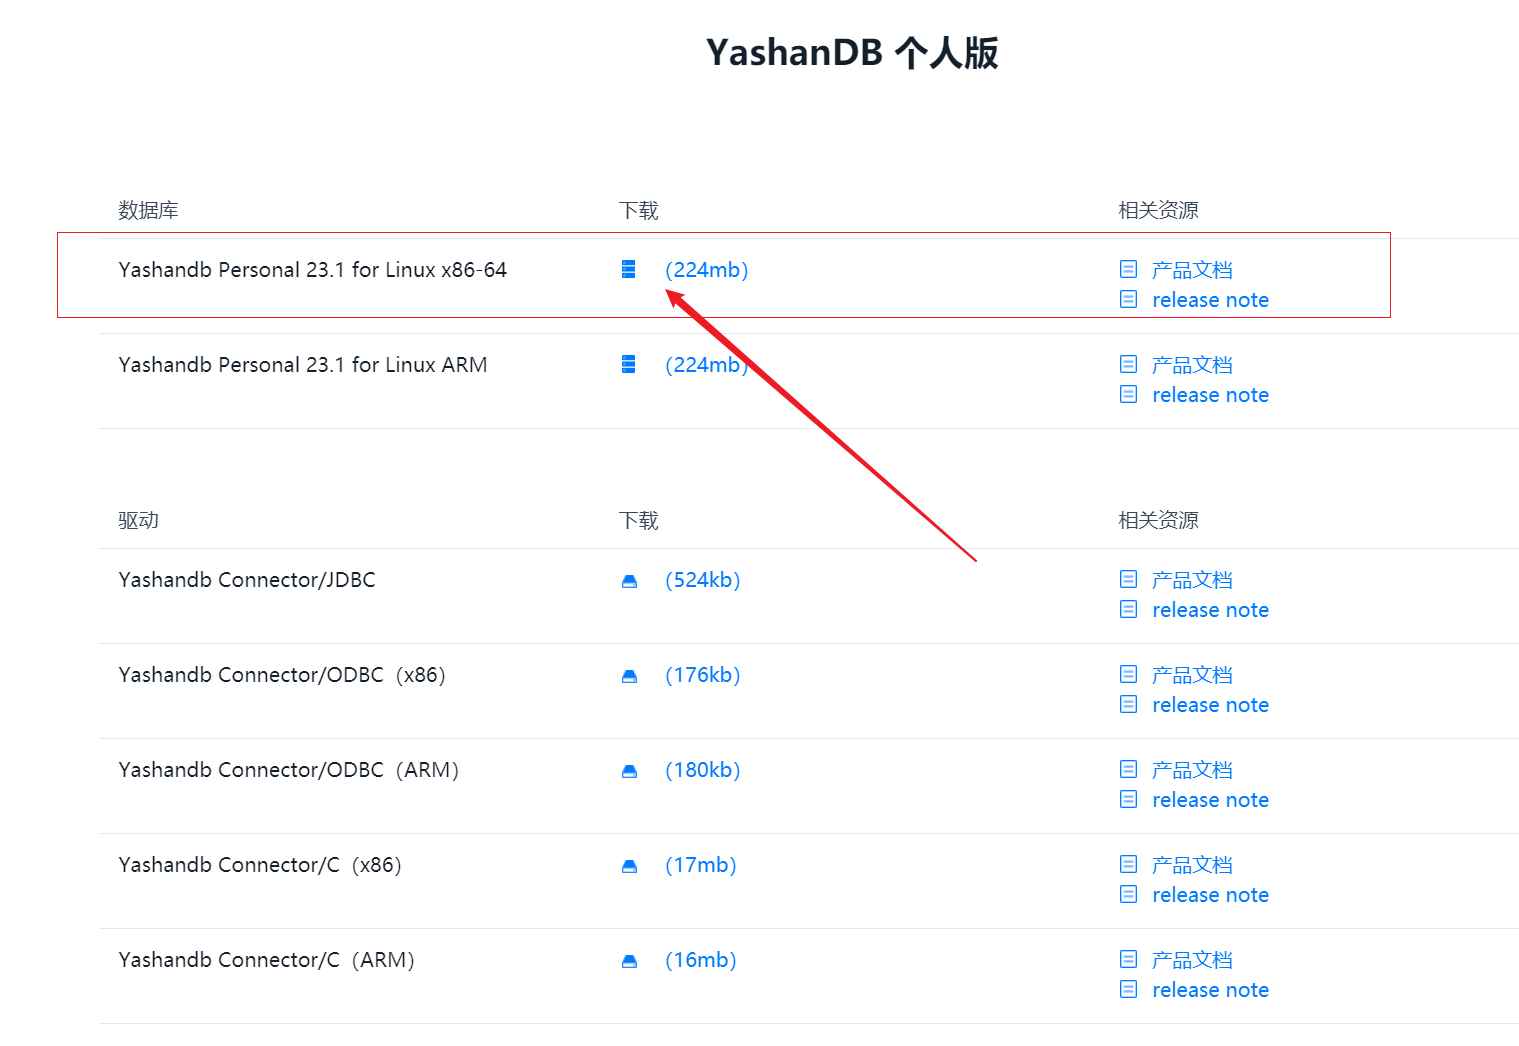Select the "Yashandb Connector/JDBC" row name
The image size is (1519, 1046).
[247, 580]
